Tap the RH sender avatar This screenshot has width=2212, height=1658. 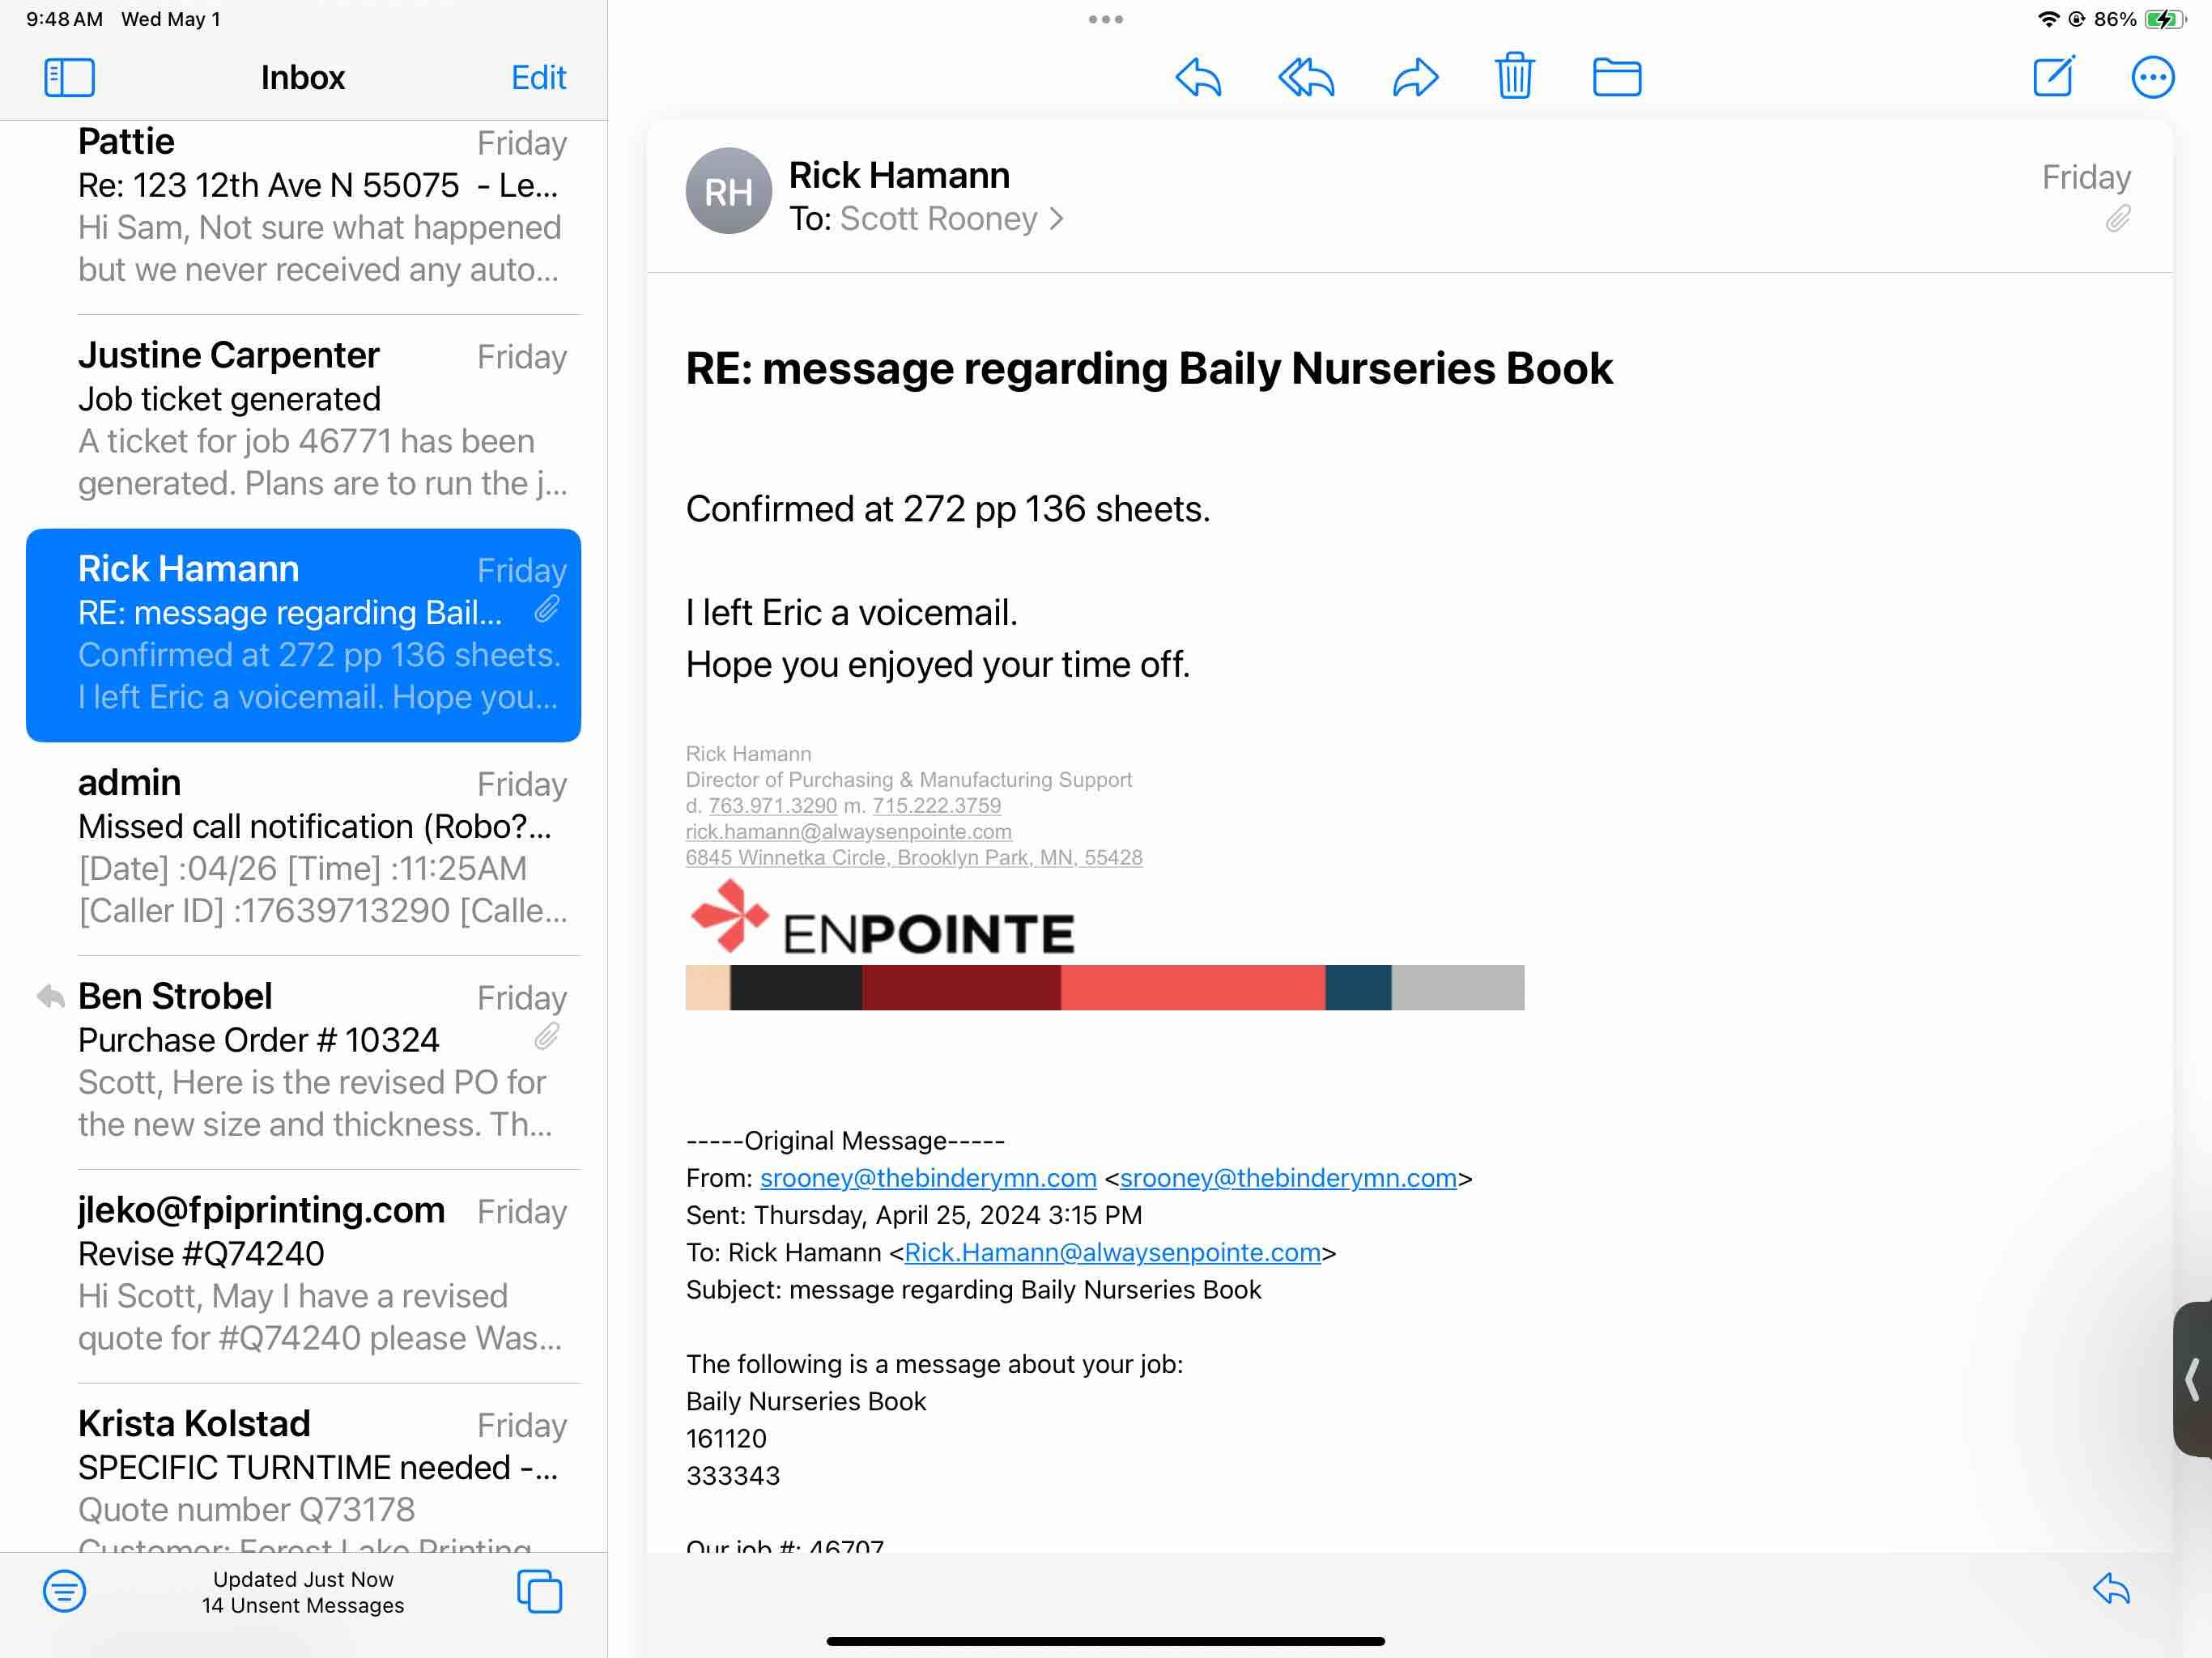[x=728, y=191]
